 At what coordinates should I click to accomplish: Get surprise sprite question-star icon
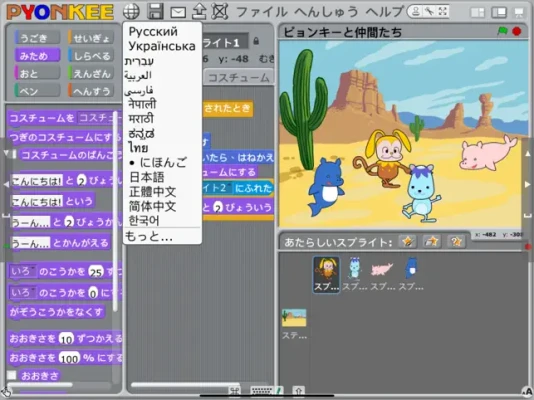click(456, 242)
